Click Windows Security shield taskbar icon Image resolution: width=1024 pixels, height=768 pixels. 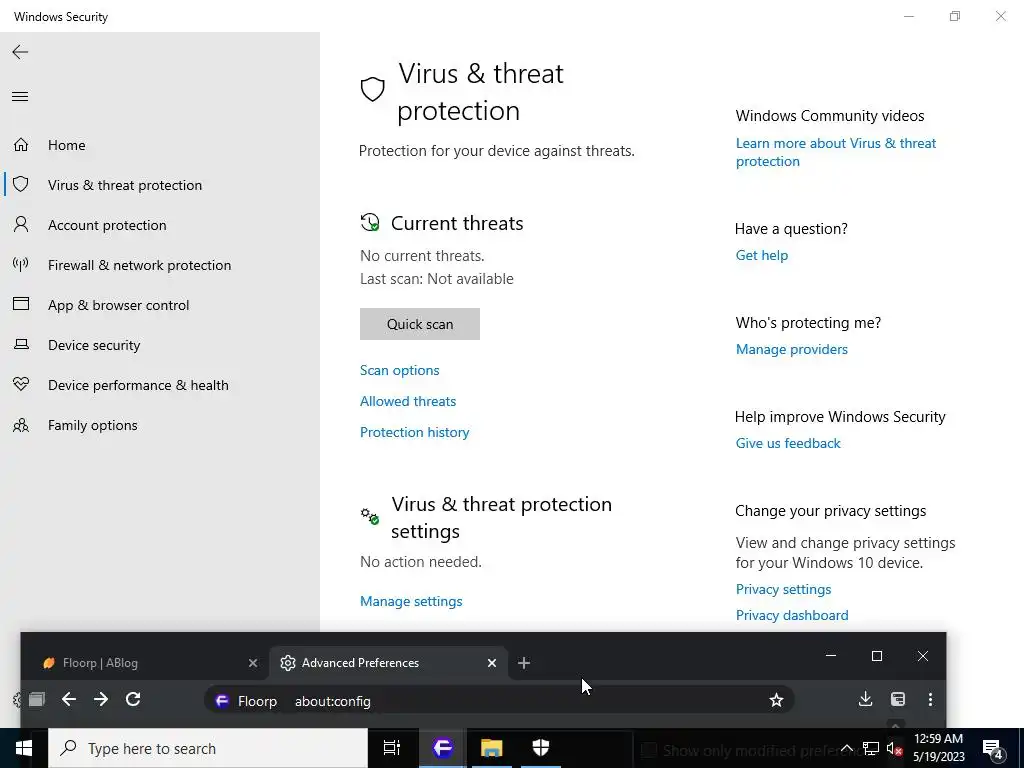[x=540, y=748]
